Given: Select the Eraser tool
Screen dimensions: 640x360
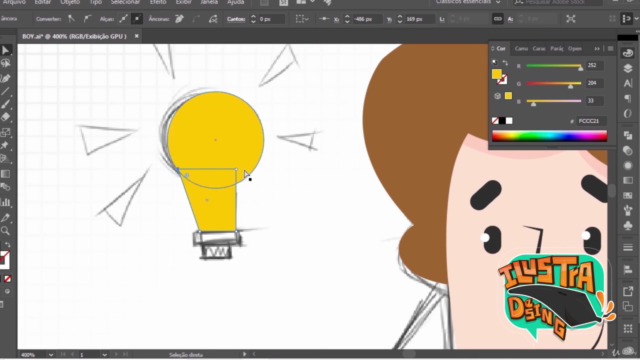Looking at the screenshot, I should pos(5,117).
